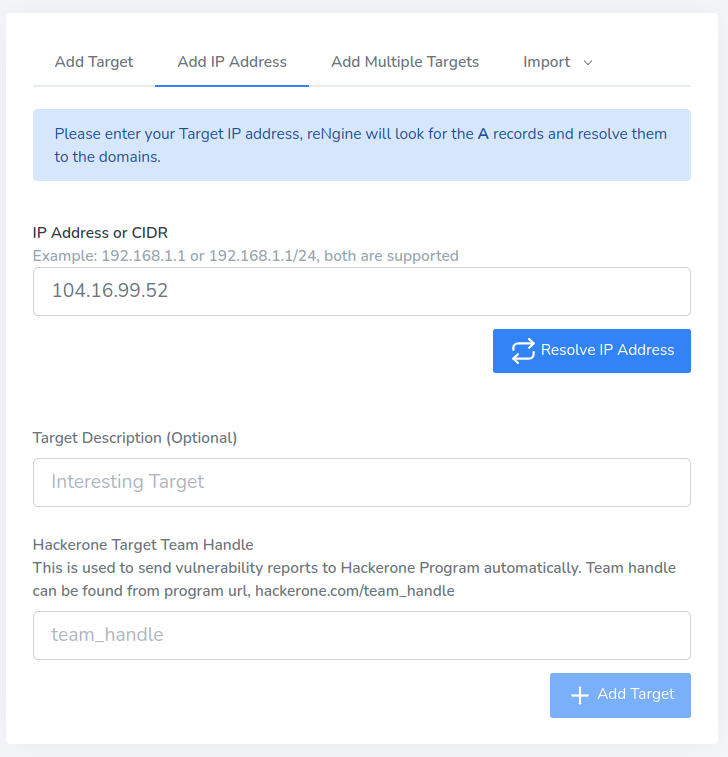Viewport: 728px width, 757px height.
Task: Click the 'IP Address or CIDR' label
Action: (100, 232)
